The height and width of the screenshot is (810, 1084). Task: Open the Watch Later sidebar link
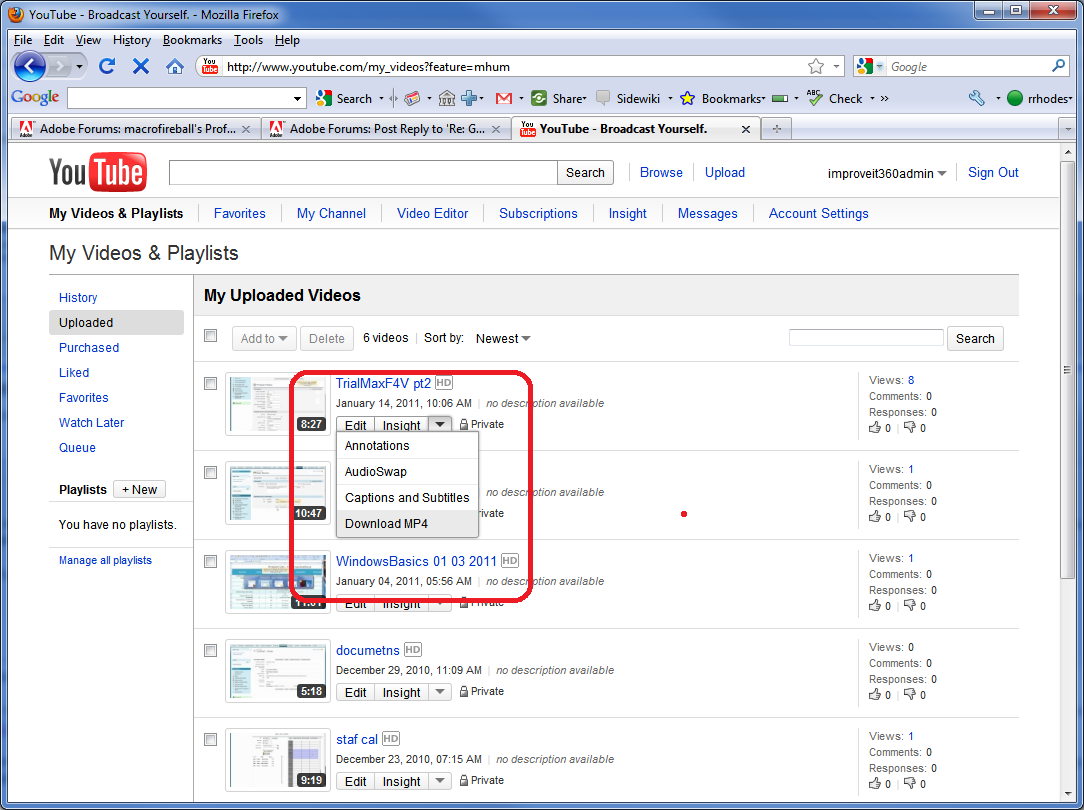91,422
